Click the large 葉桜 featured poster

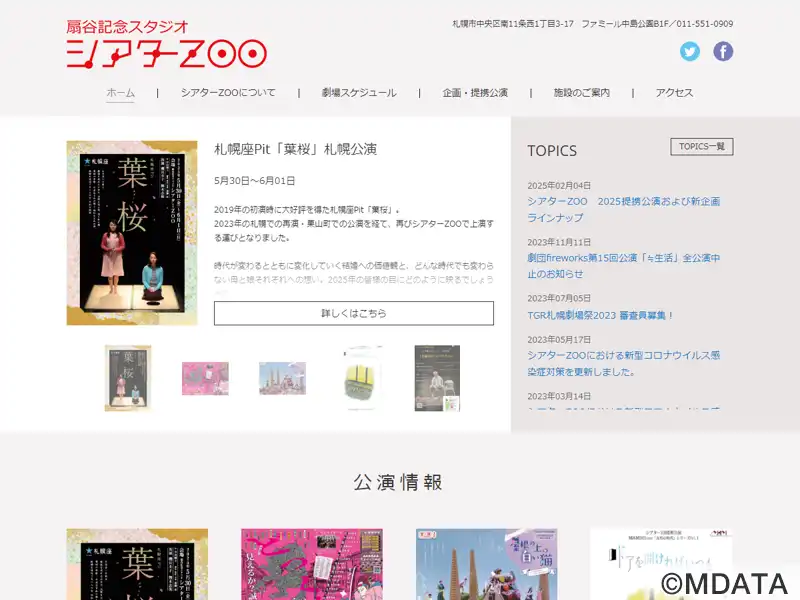point(132,233)
